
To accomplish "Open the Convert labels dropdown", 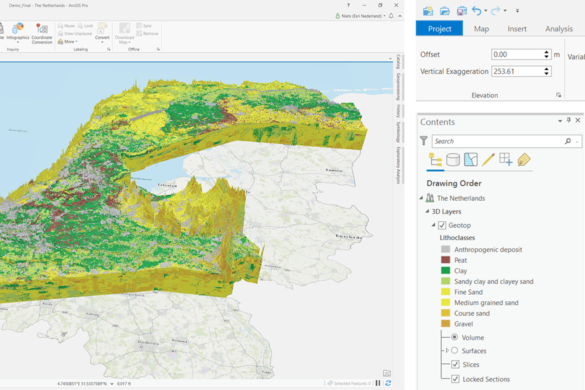I will click(x=102, y=33).
